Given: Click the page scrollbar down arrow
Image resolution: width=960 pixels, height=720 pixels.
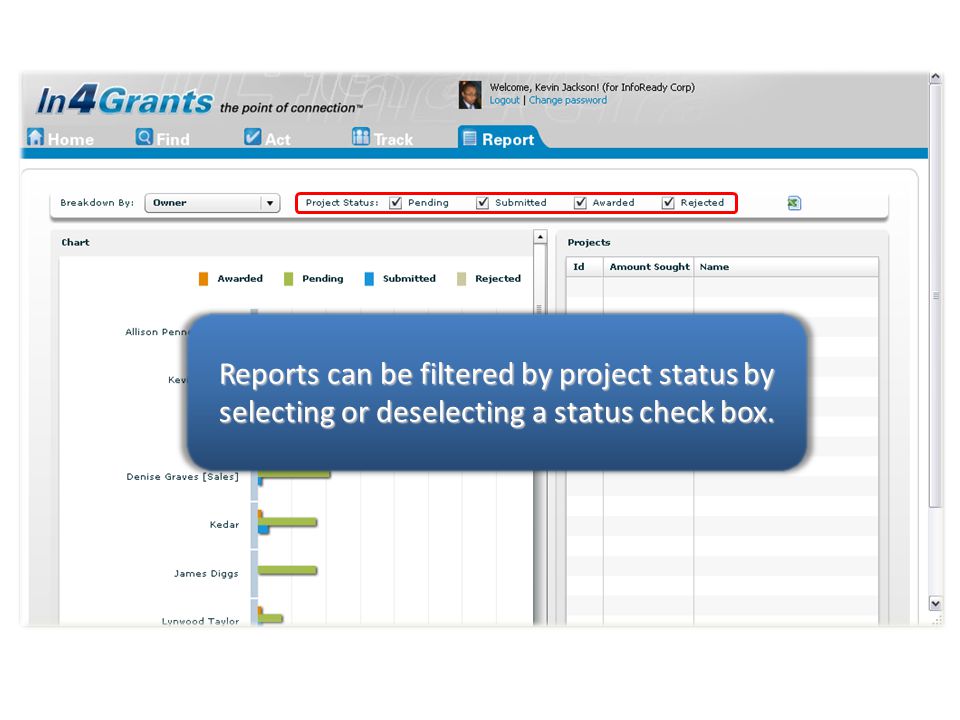Looking at the screenshot, I should click(x=936, y=604).
